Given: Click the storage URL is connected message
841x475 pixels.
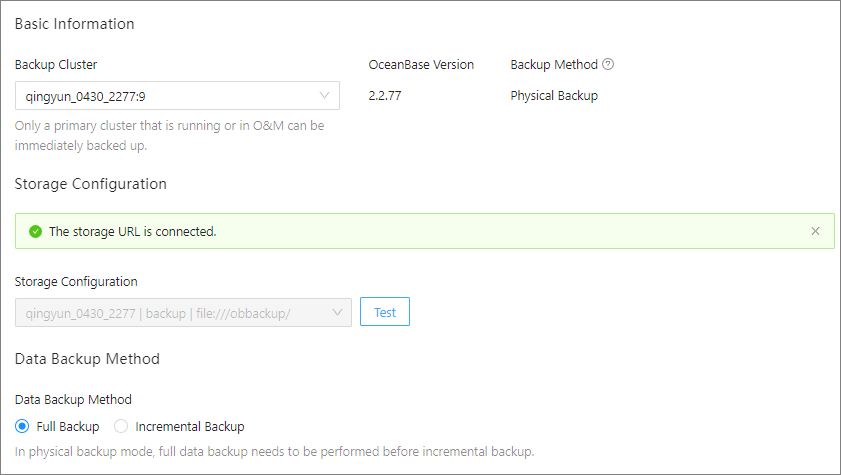Looking at the screenshot, I should pyautogui.click(x=132, y=231).
